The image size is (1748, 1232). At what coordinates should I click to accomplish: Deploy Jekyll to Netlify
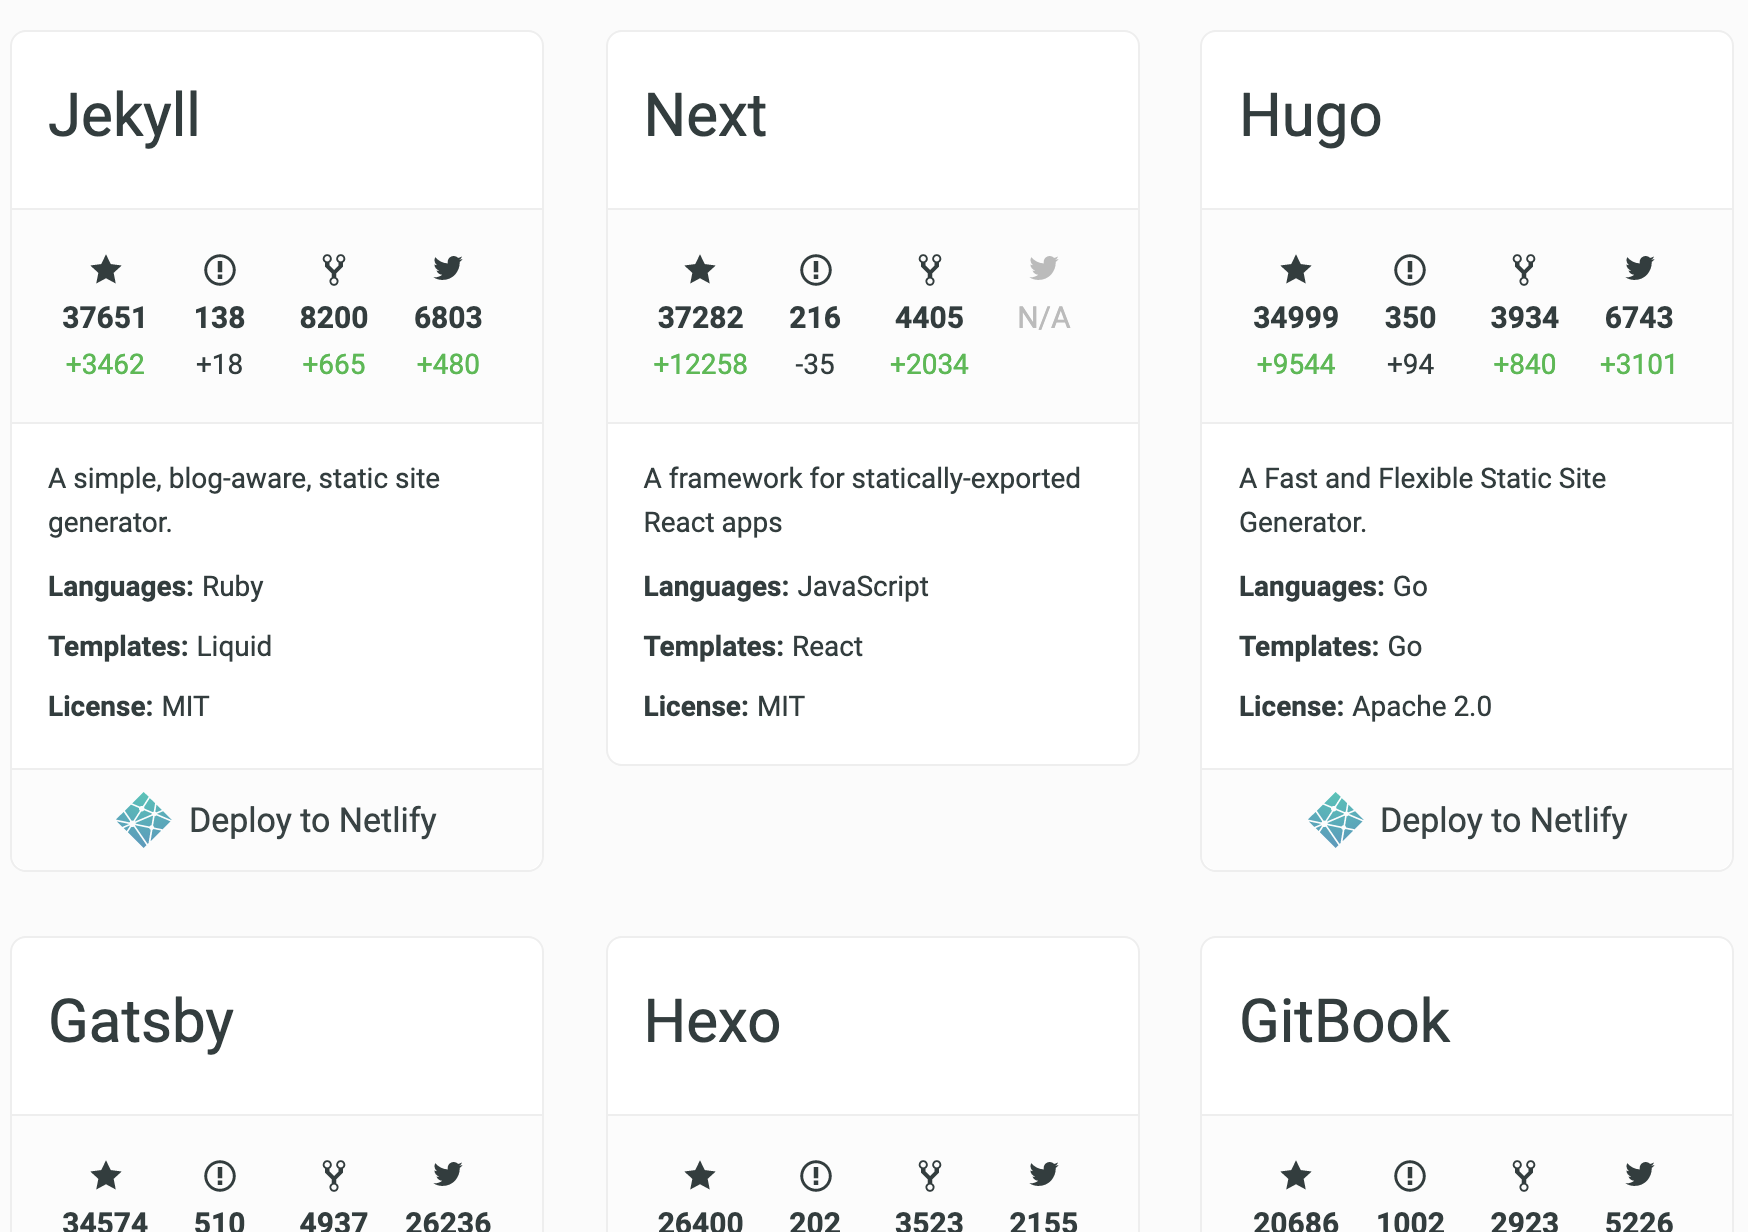pos(277,820)
